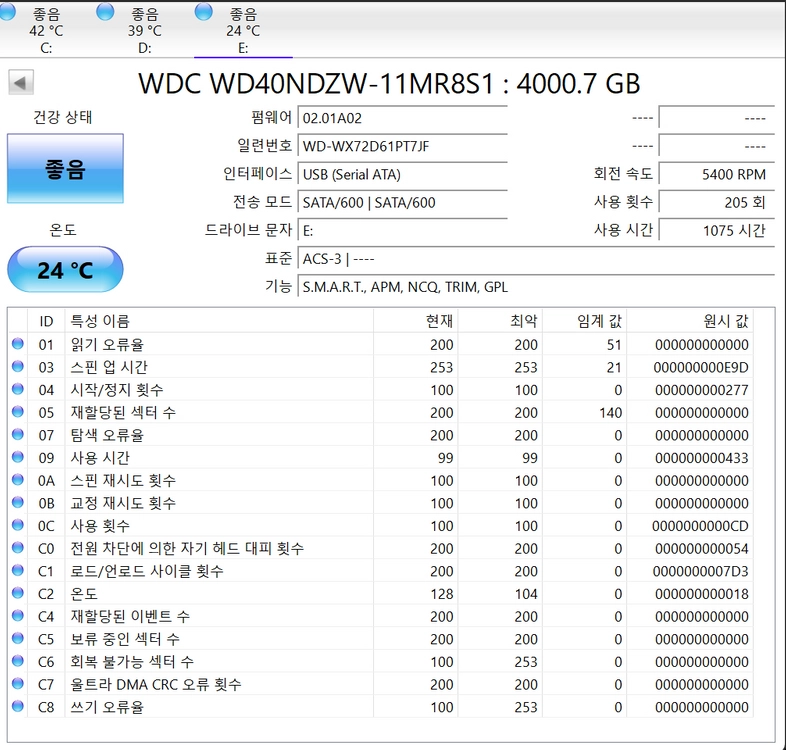Click the standard field ACS-3 | ----
This screenshot has width=786, height=750.
[536, 259]
